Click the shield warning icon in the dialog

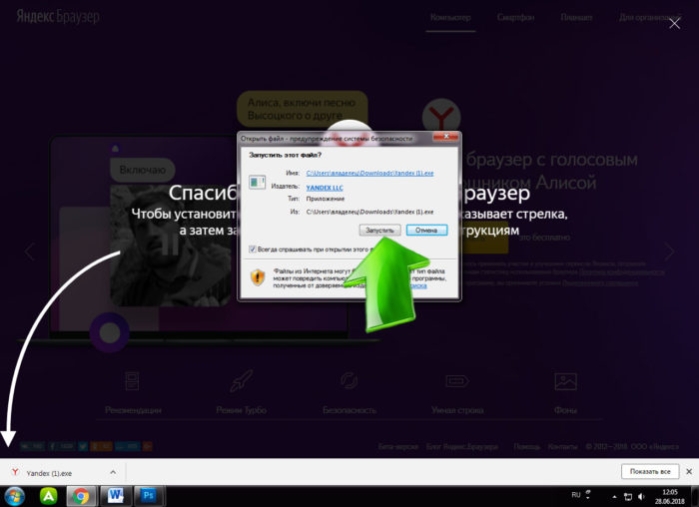tap(258, 277)
